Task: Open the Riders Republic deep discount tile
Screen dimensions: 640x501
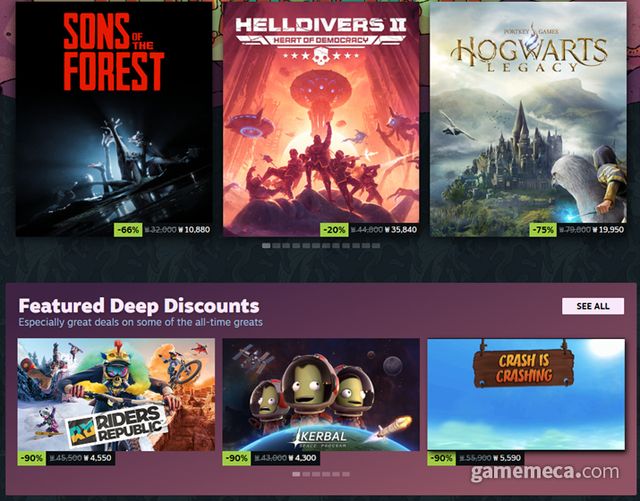Action: [116, 394]
